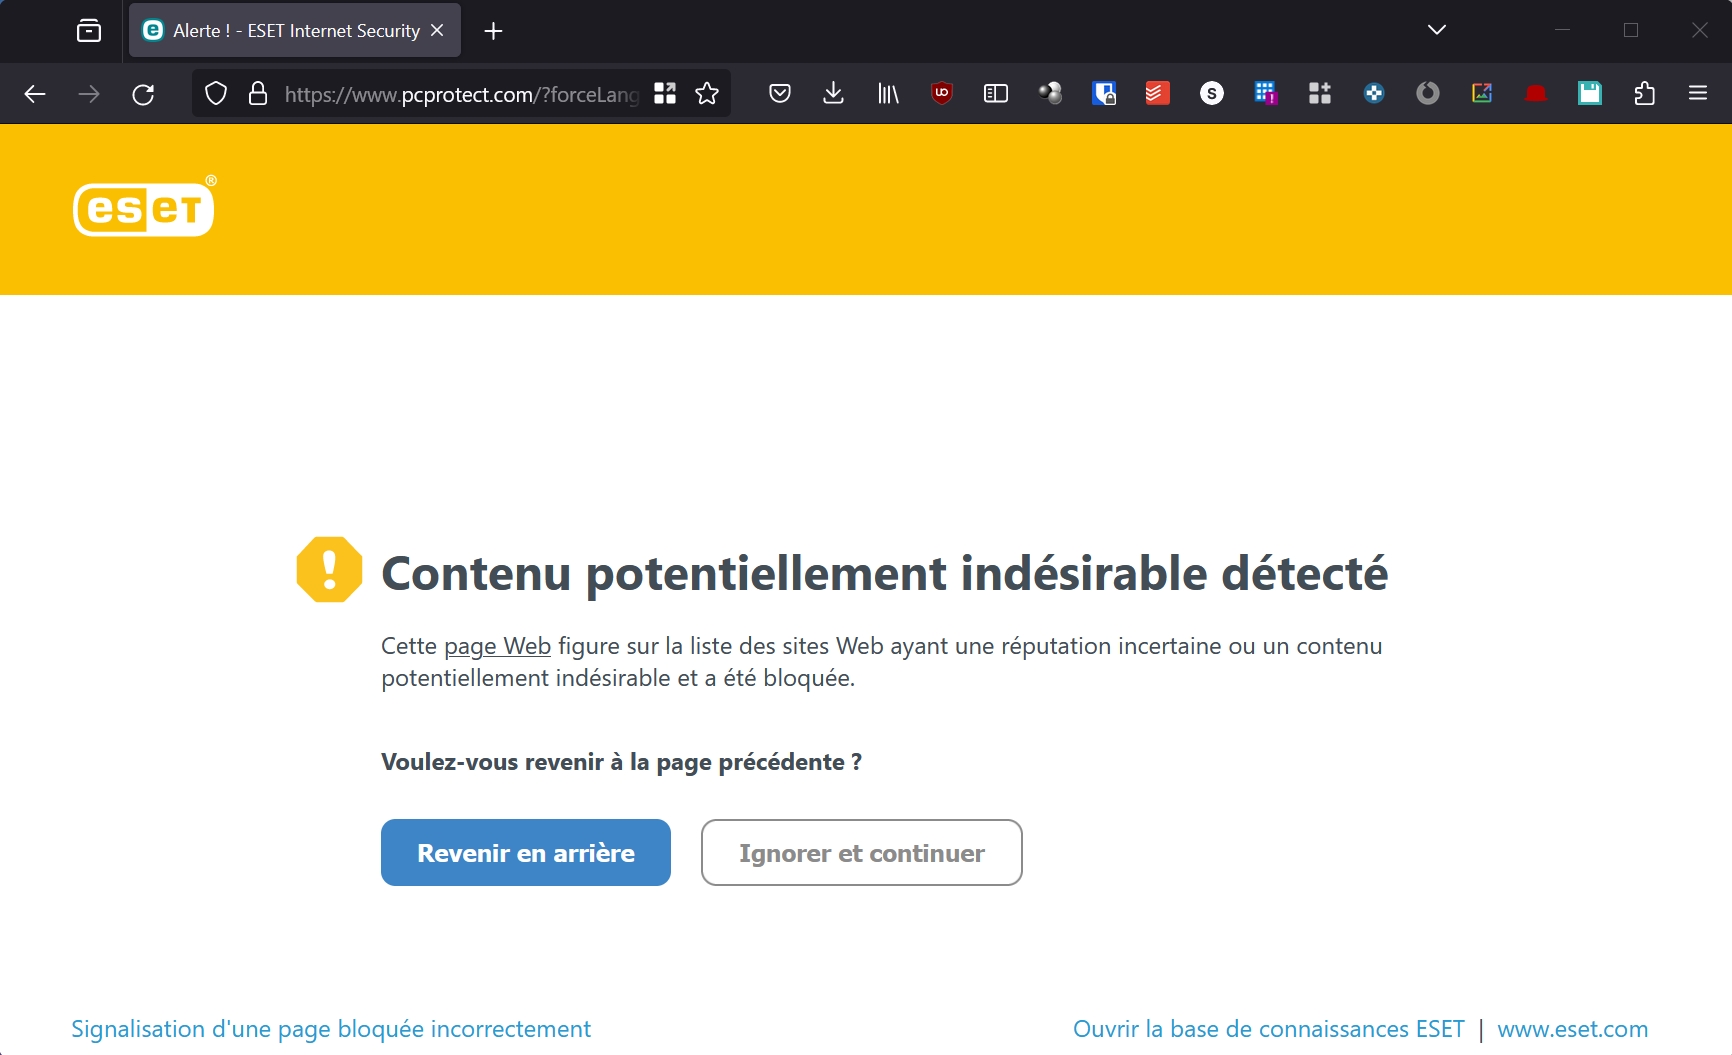This screenshot has height=1055, width=1732.
Task: Click the Revenir en arrière button
Action: pyautogui.click(x=526, y=853)
